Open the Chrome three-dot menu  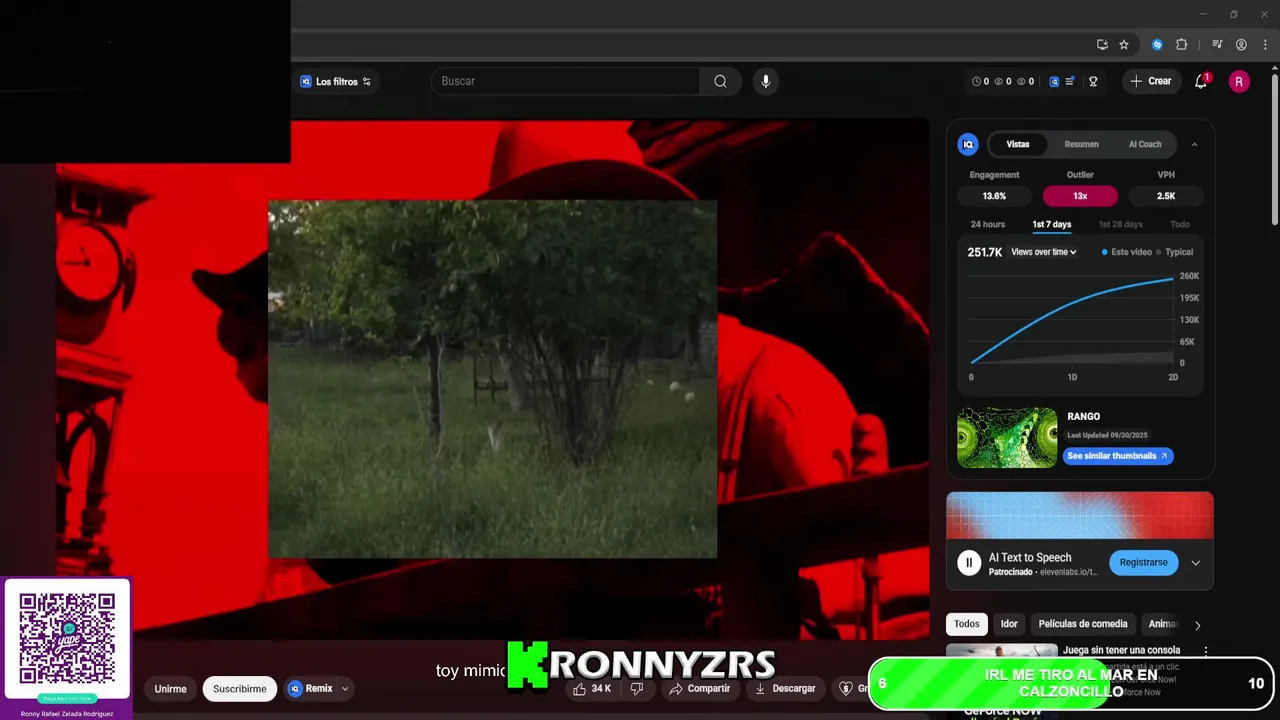coord(1265,44)
